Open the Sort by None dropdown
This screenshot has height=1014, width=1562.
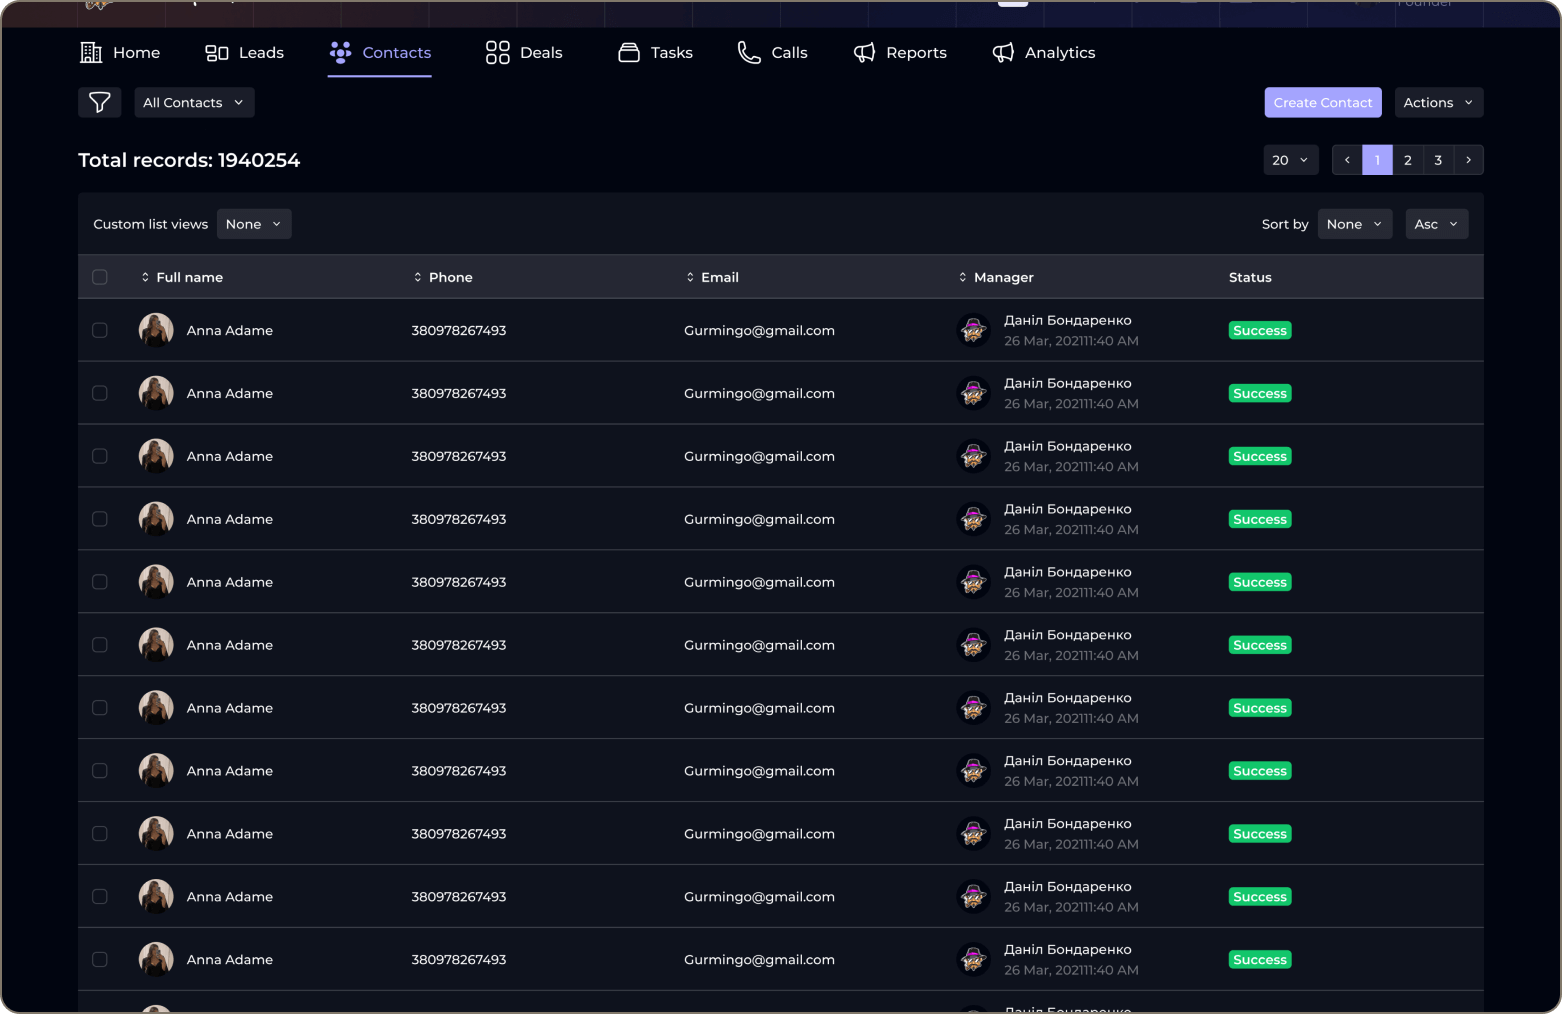pyautogui.click(x=1354, y=224)
